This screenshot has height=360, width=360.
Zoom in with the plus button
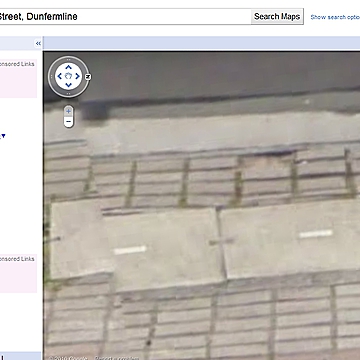coord(68,111)
